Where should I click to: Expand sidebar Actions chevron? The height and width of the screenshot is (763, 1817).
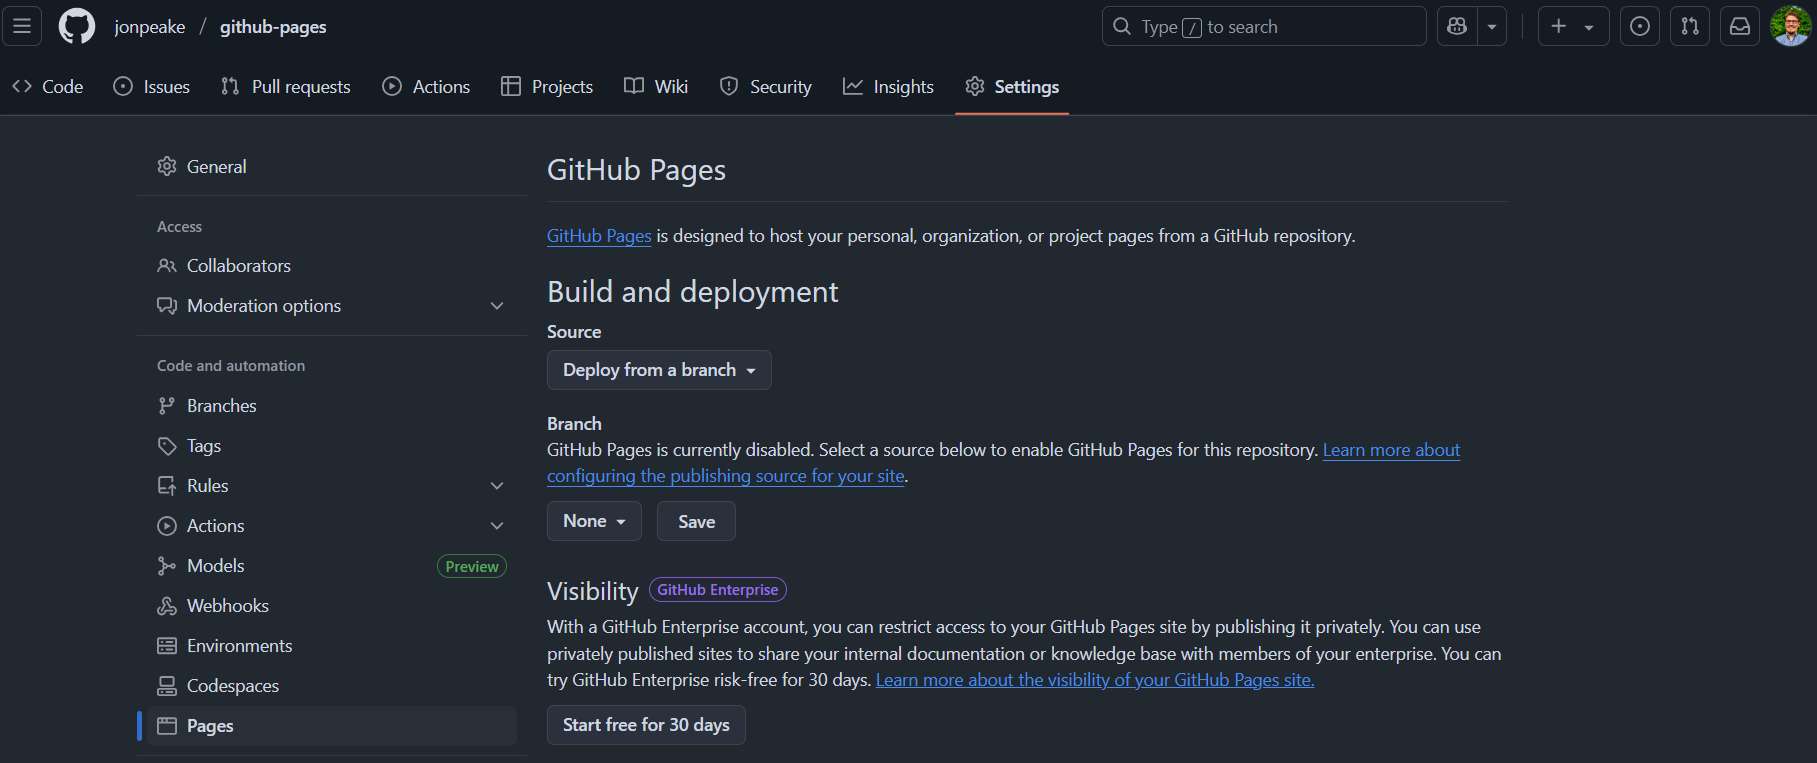click(x=497, y=526)
